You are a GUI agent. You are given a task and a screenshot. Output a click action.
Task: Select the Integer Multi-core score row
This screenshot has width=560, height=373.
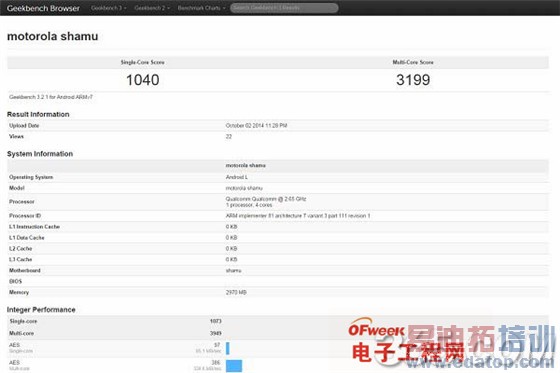tap(278, 333)
